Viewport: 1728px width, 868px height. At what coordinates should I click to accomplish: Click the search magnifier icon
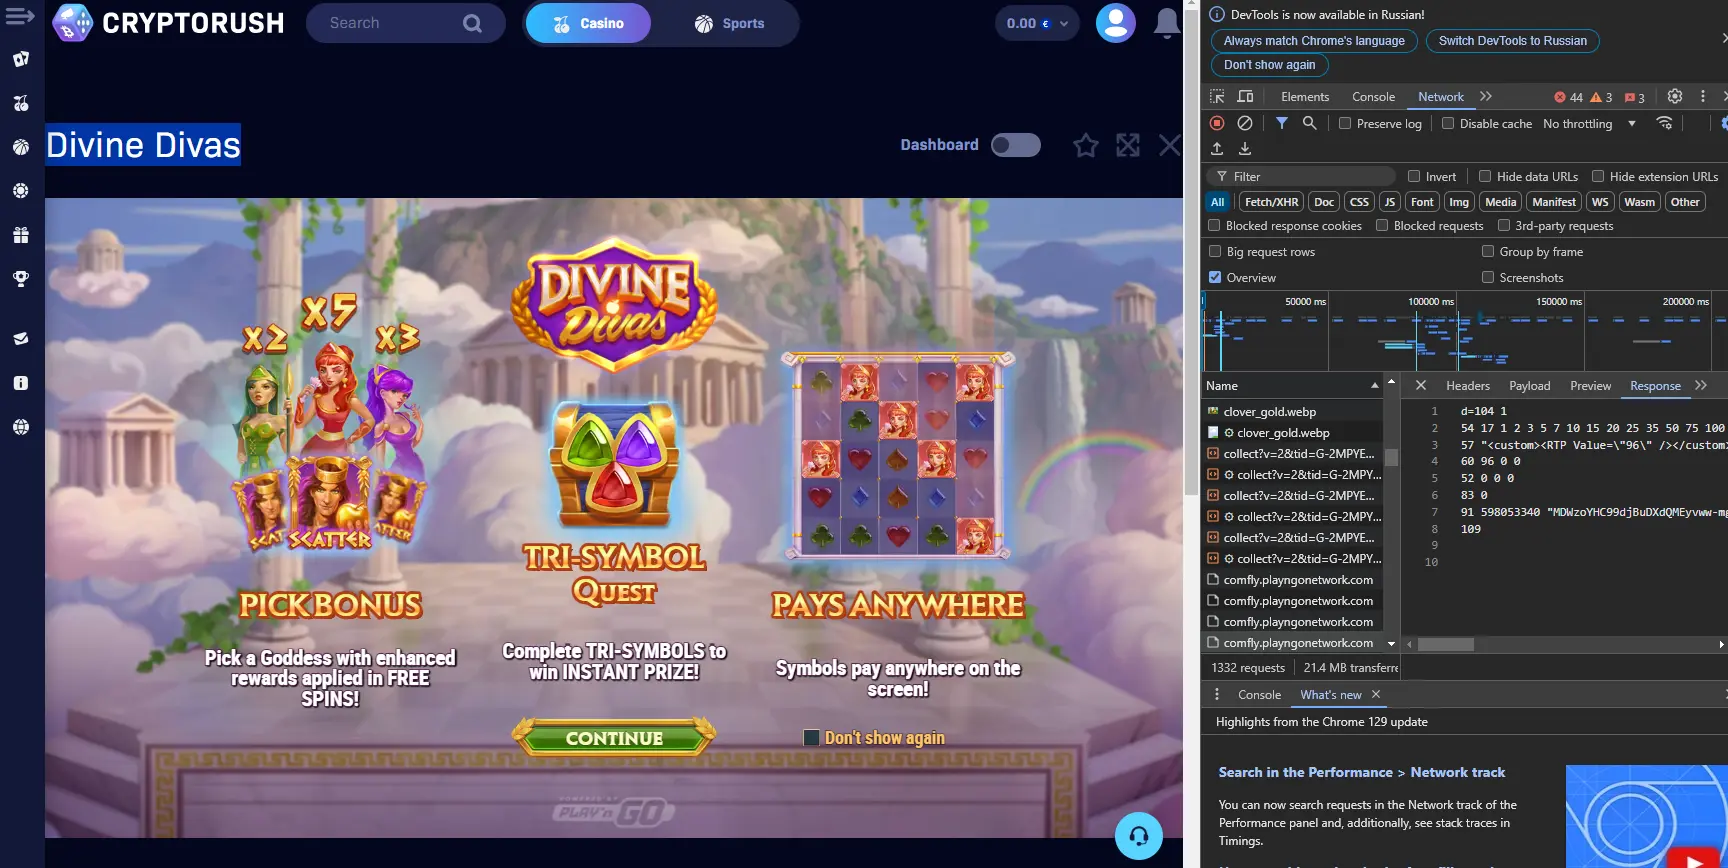[x=472, y=23]
